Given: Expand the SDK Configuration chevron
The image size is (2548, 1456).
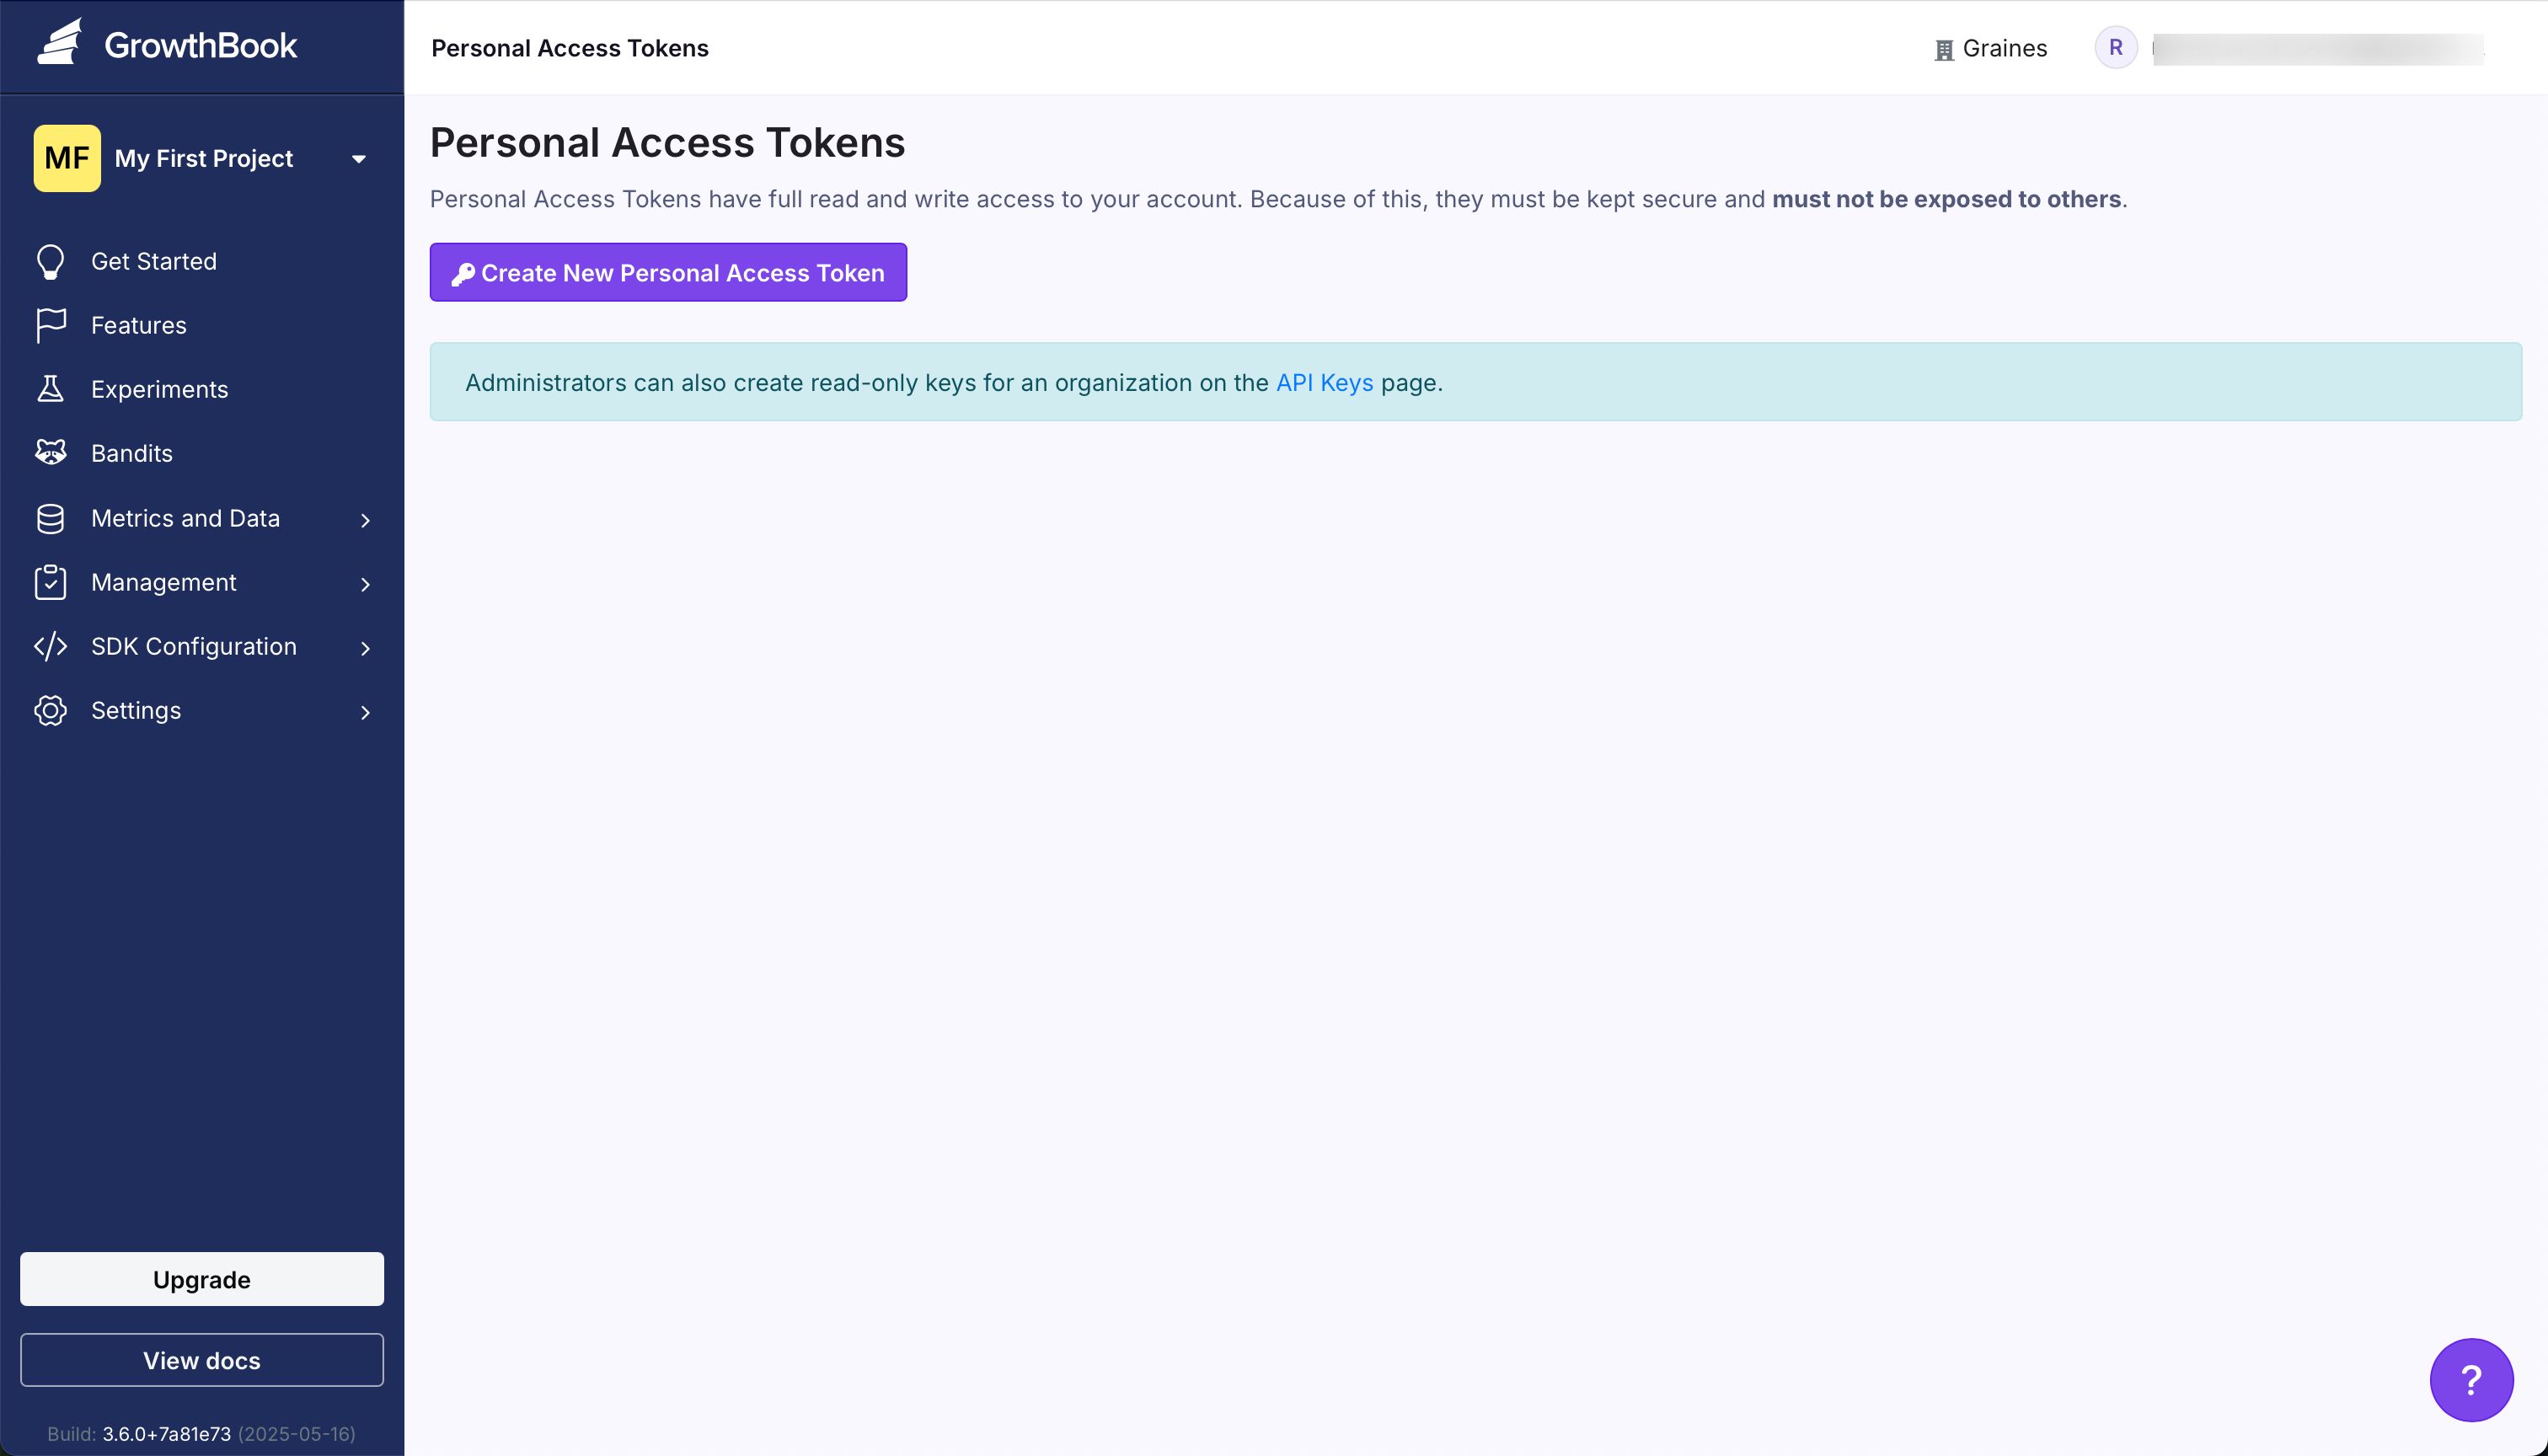Looking at the screenshot, I should (x=365, y=648).
